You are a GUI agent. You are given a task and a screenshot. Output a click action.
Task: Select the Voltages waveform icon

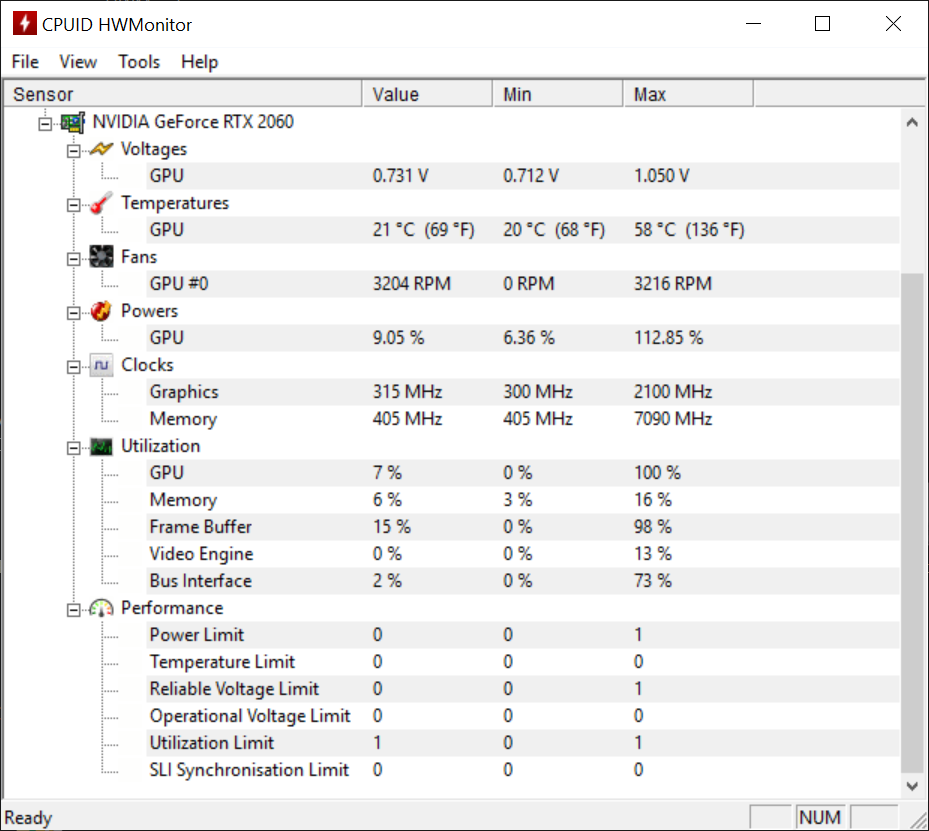click(100, 148)
